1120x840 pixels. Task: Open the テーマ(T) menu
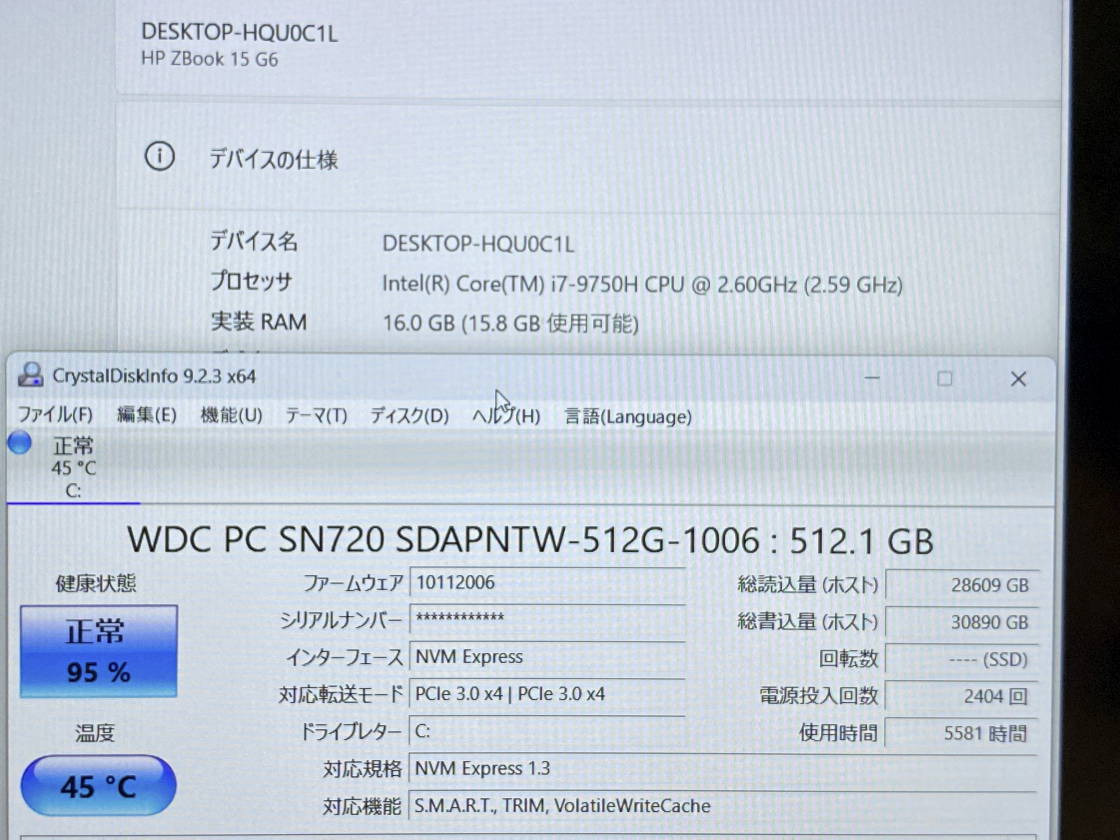[316, 416]
